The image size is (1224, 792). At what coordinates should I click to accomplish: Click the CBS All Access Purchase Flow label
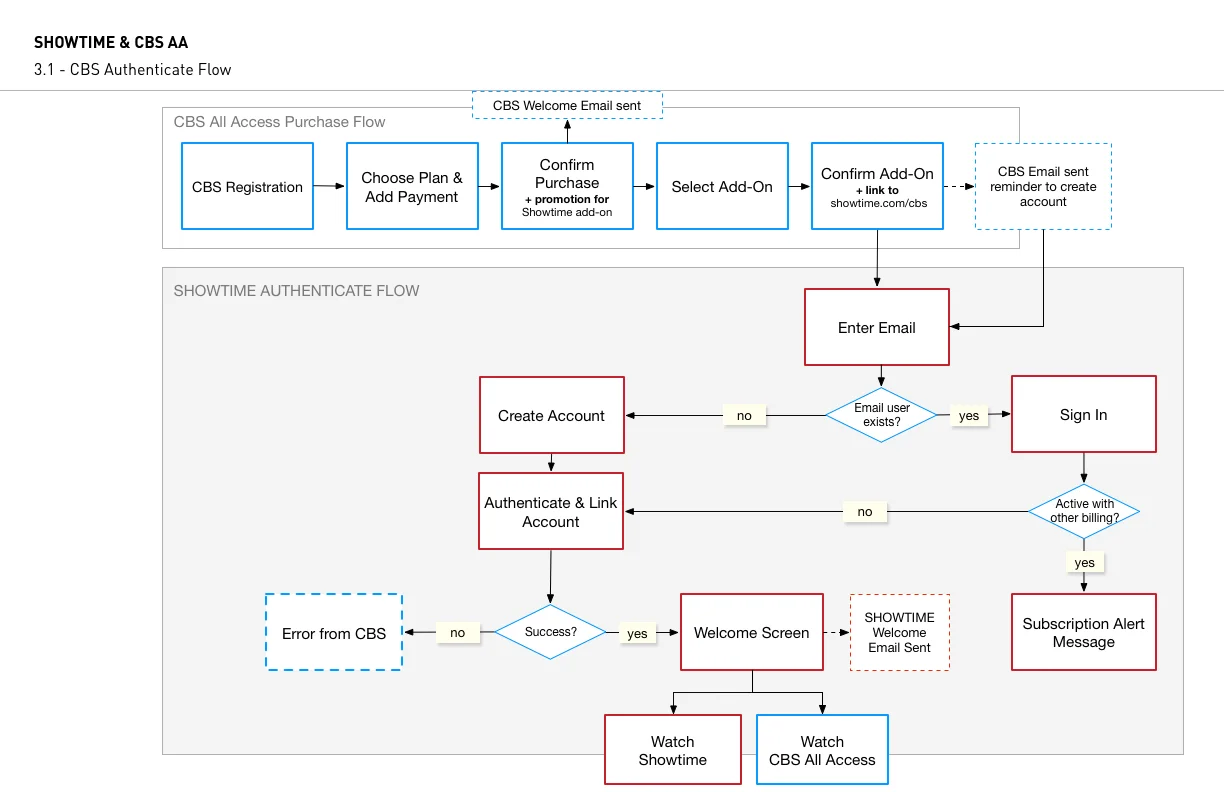click(x=280, y=122)
